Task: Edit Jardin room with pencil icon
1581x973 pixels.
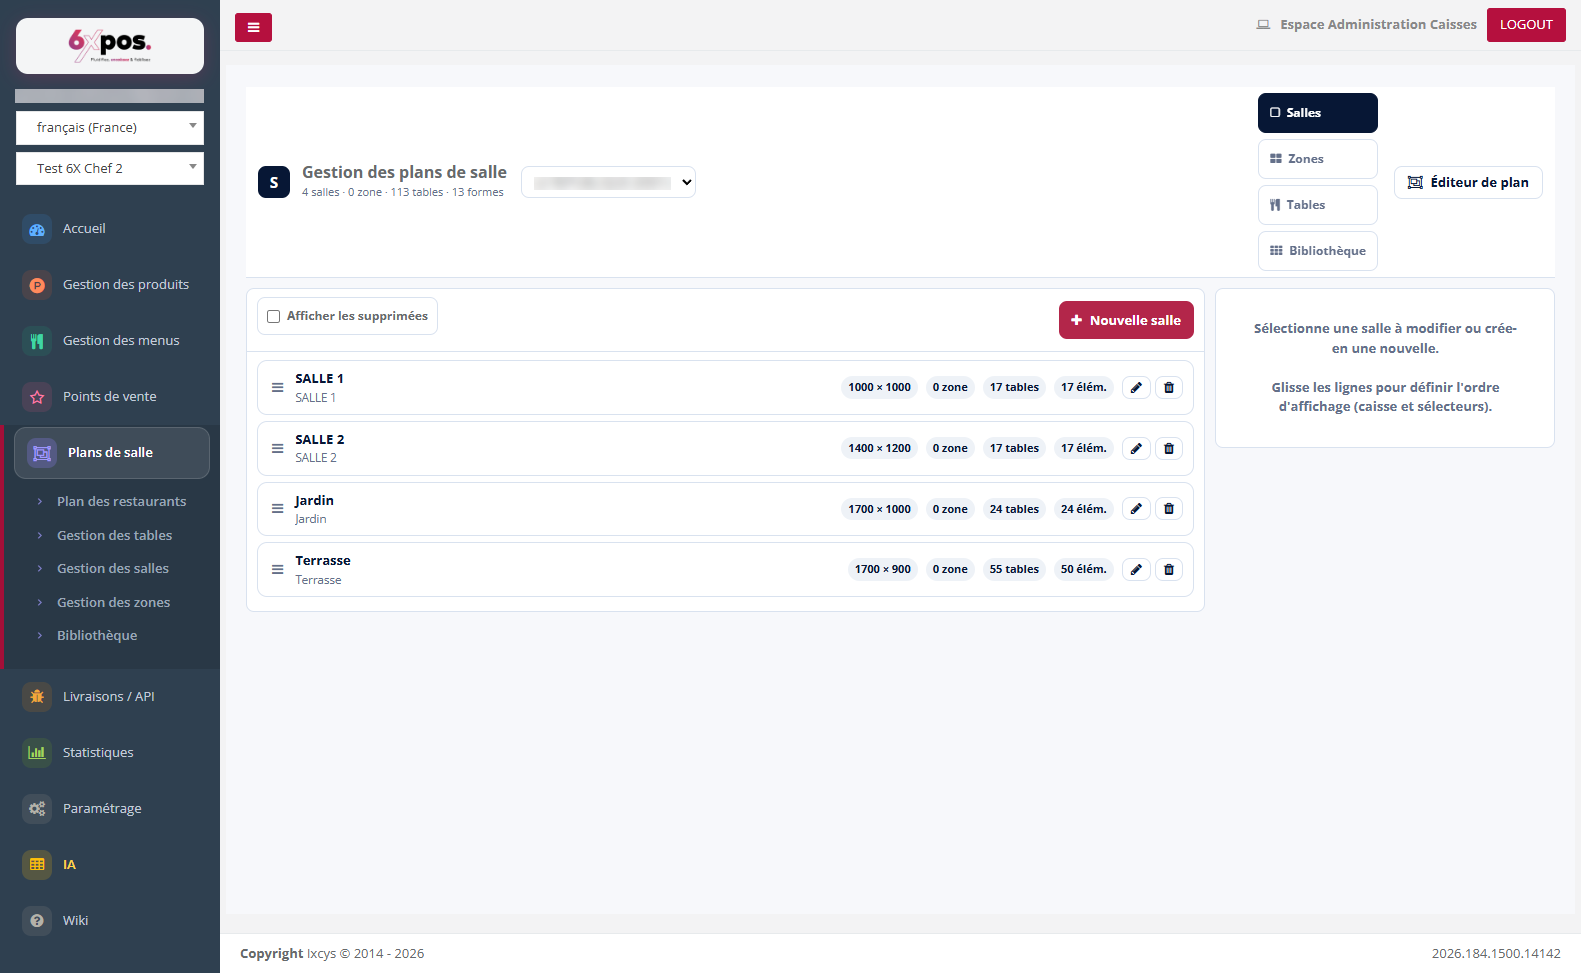Action: (1136, 509)
